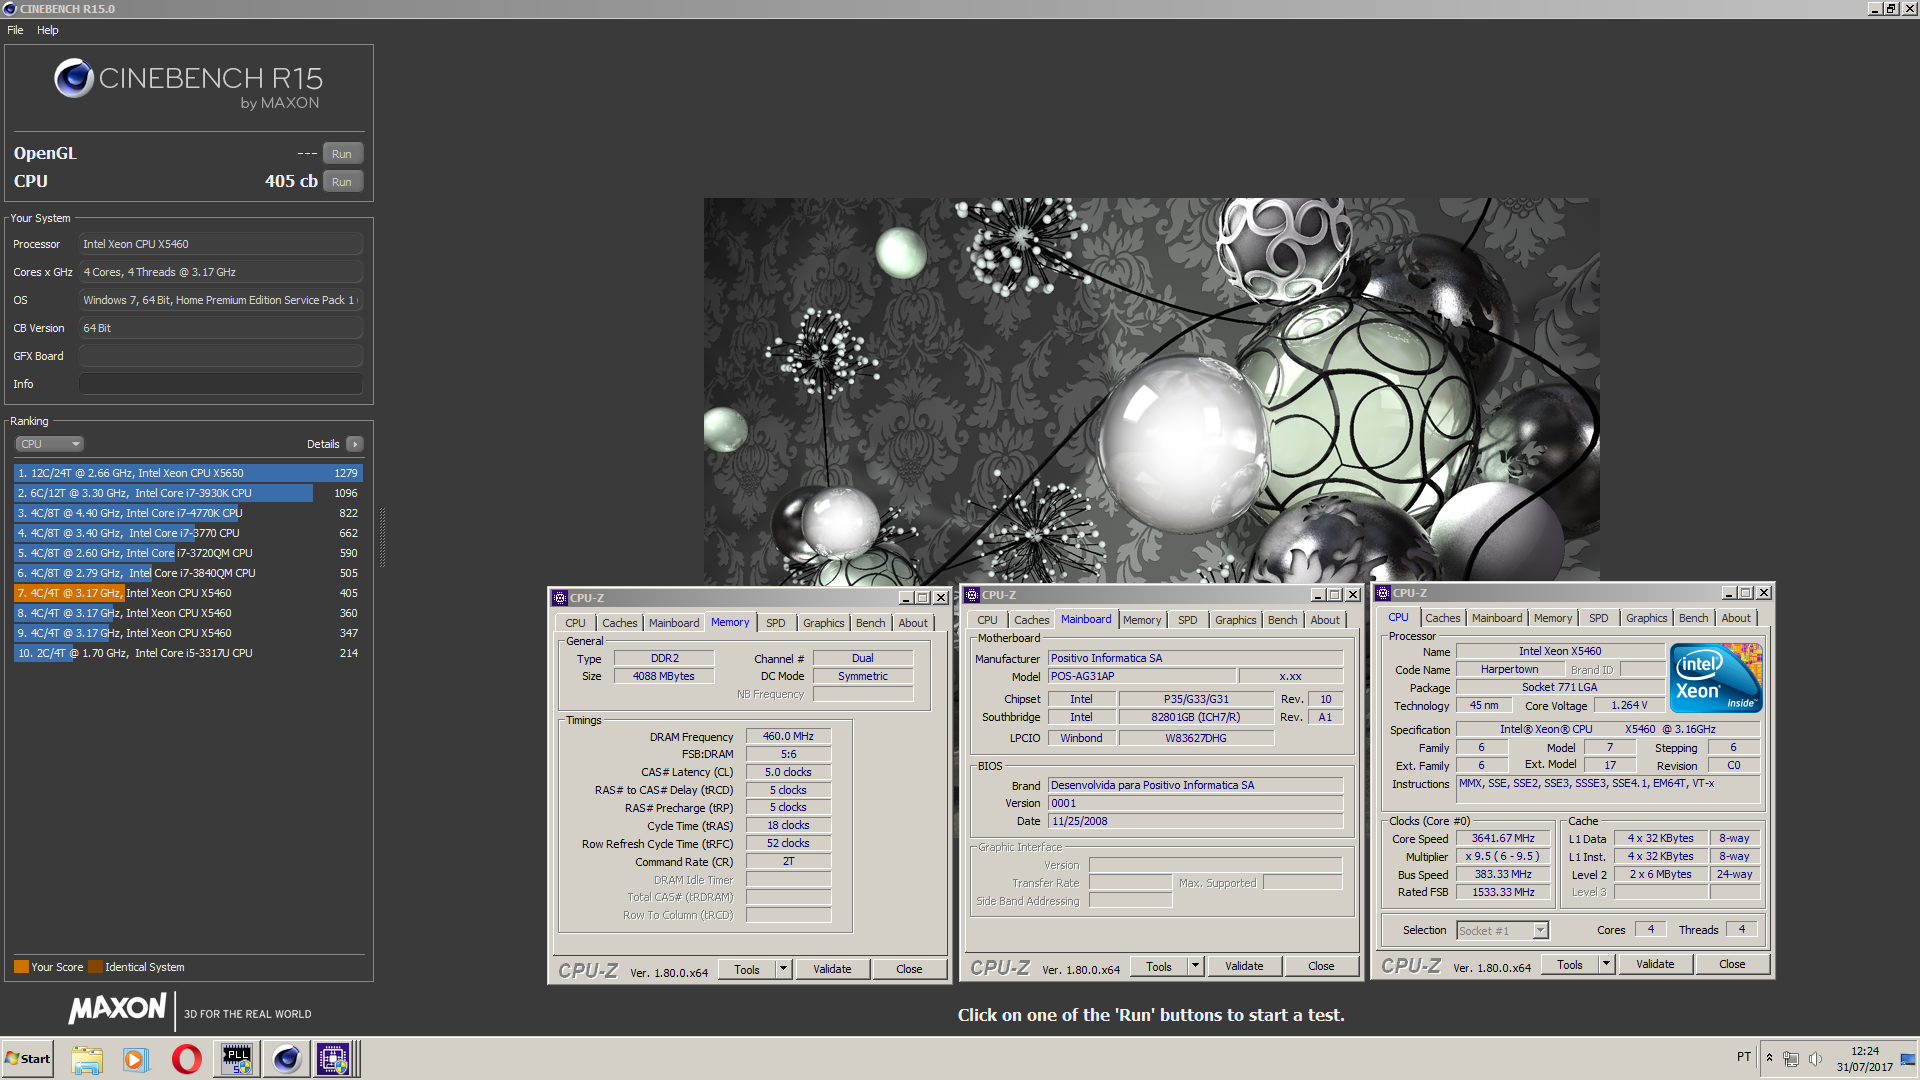
Task: Click the rendered benchmark image
Action: click(1151, 390)
